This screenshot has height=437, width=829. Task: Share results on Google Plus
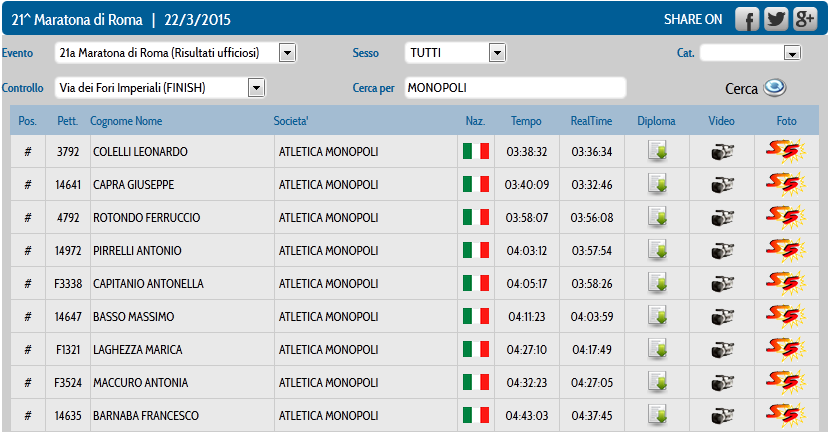[804, 20]
